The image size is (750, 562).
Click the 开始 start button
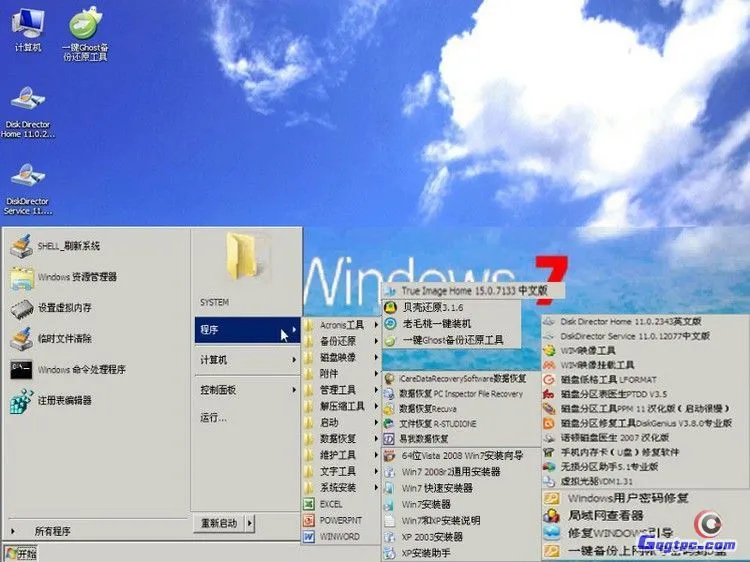(20, 553)
